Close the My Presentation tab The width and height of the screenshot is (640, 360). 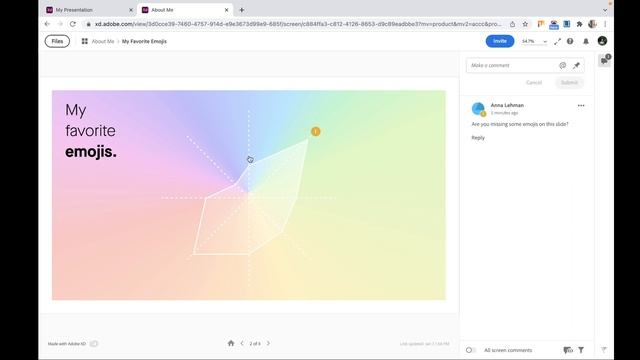(131, 10)
